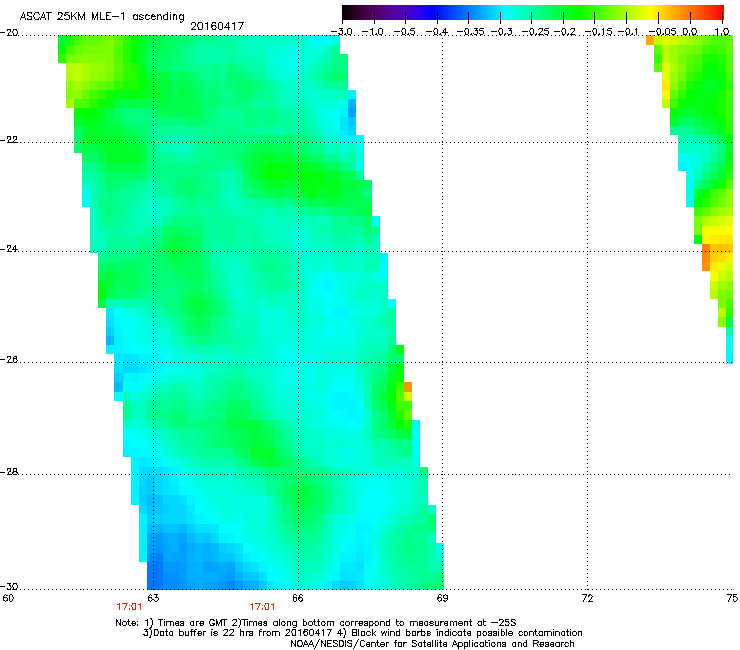Click the note line 'Times are GMT'
The width and height of the screenshot is (740, 650).
tap(316, 623)
